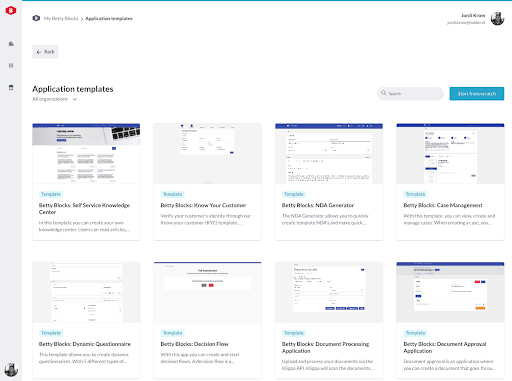
Task: Click Application templates breadcrumb
Action: [x=109, y=18]
